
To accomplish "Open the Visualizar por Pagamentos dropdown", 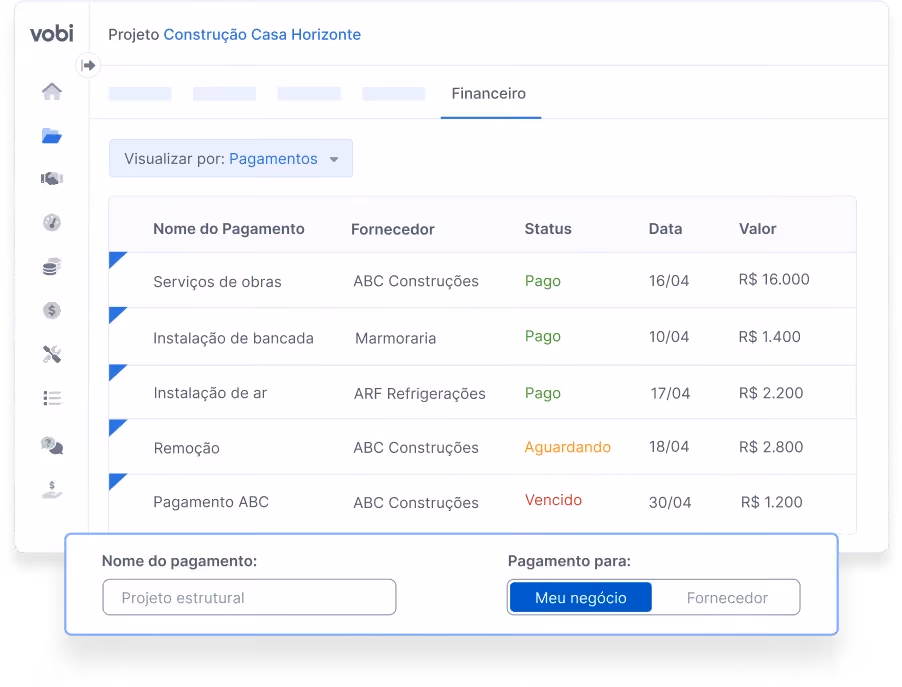I will 231,158.
